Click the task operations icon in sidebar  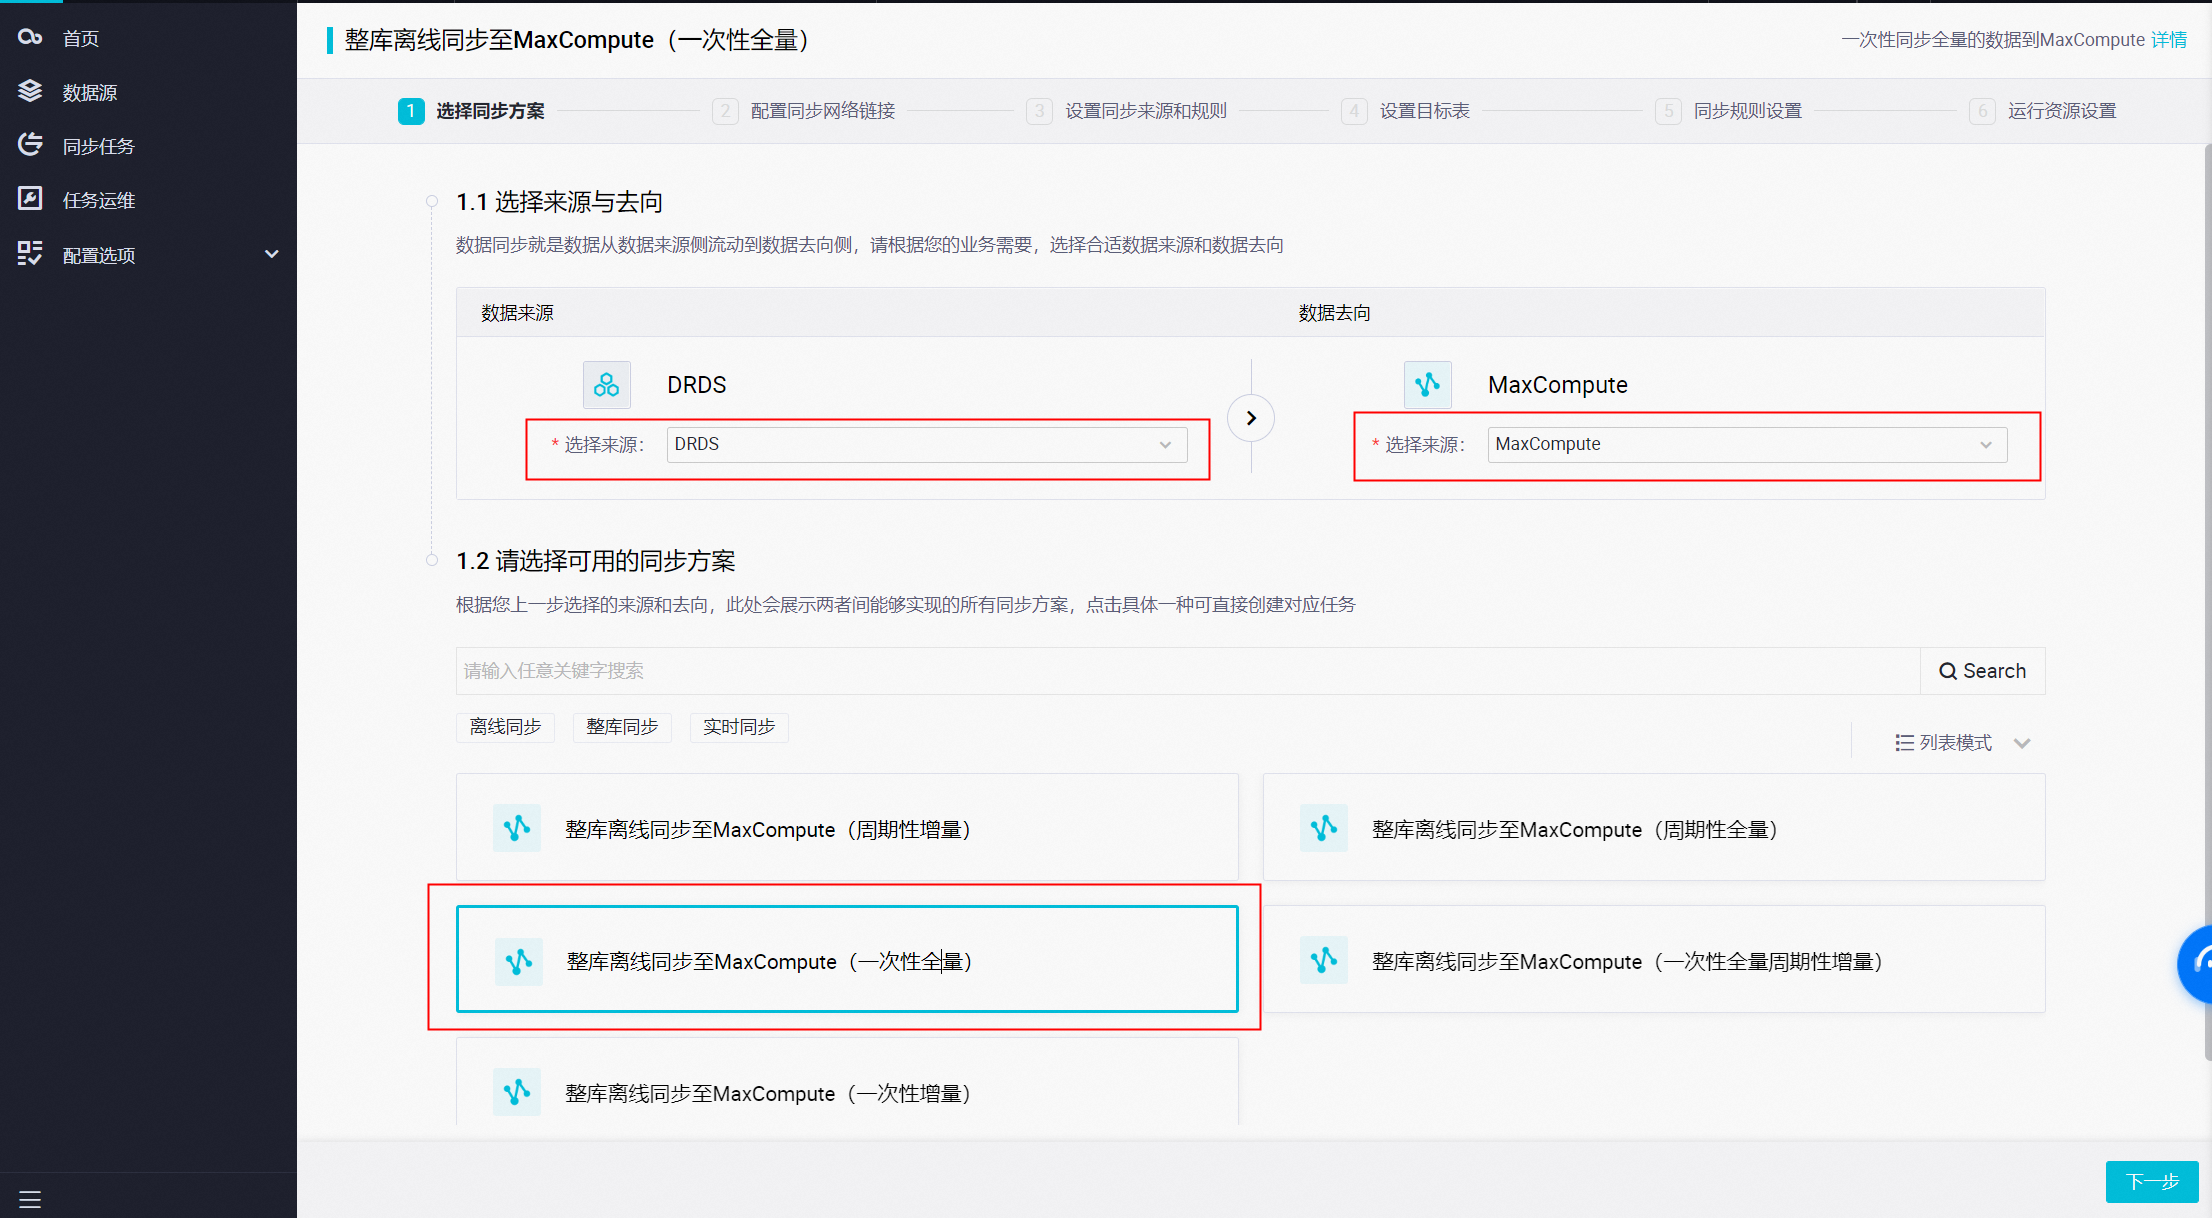click(30, 199)
